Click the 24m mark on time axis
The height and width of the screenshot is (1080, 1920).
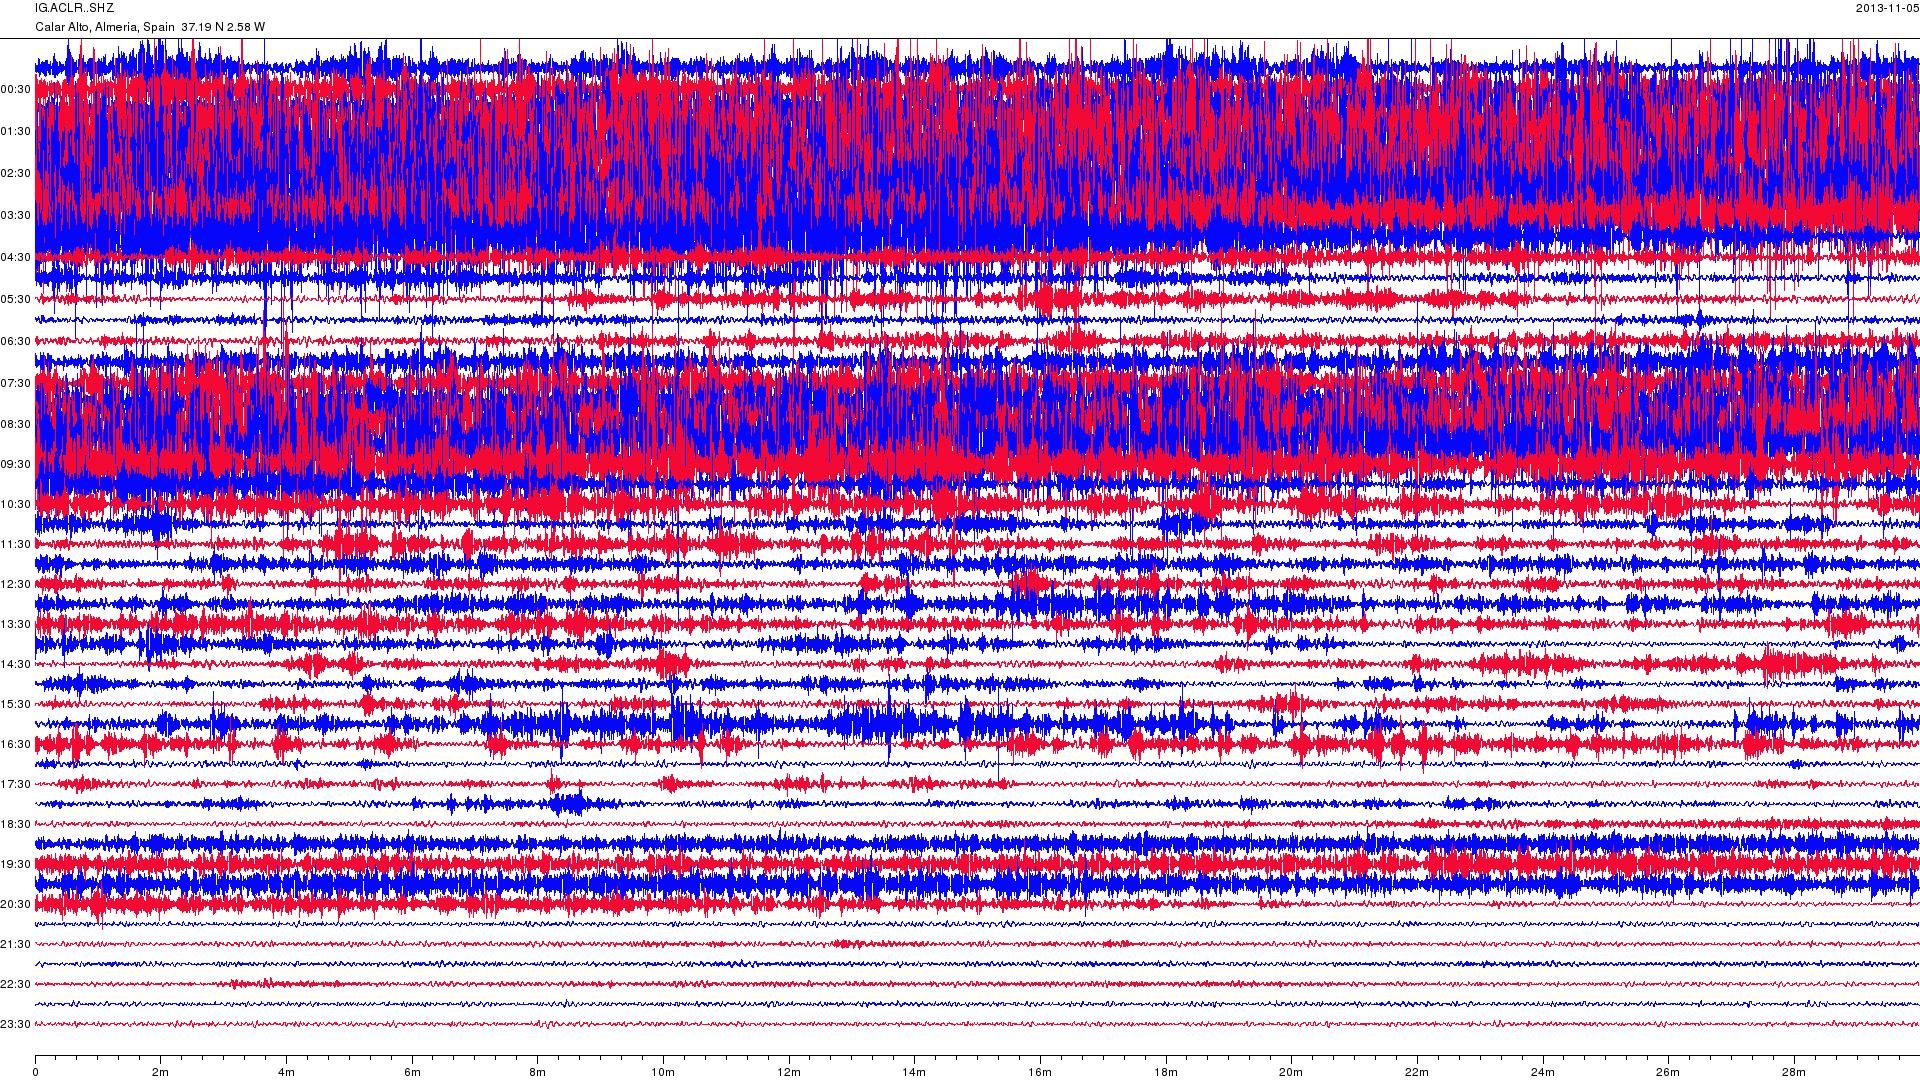point(1543,1072)
